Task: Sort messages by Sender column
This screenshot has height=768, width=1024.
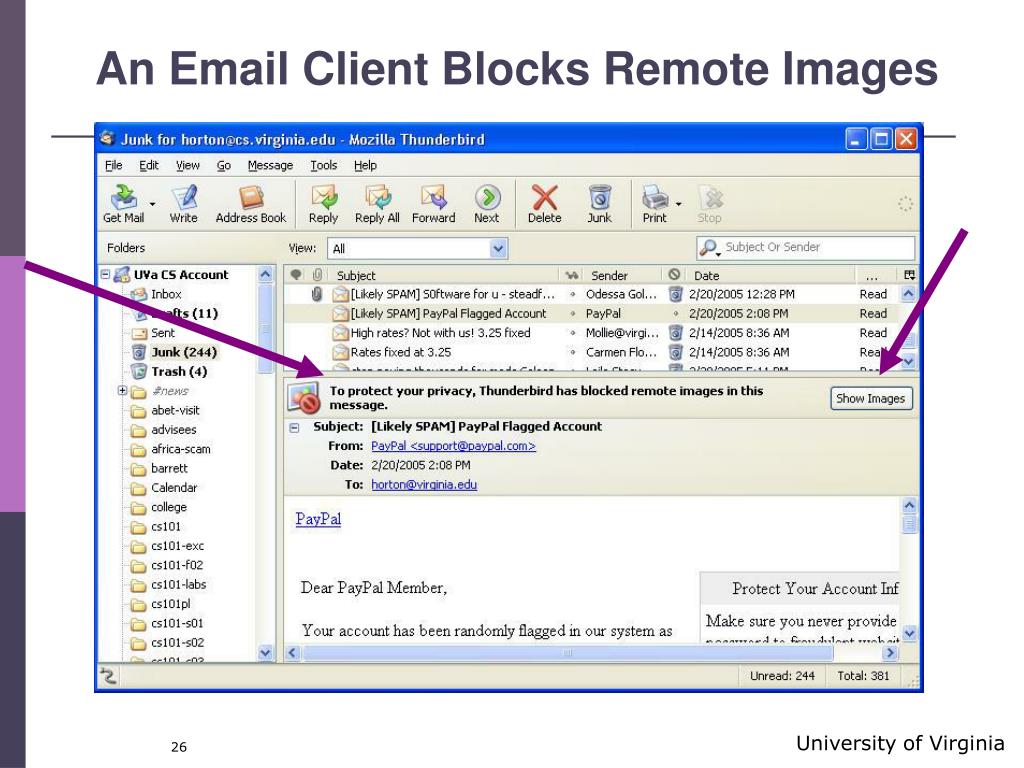Action: coord(624,275)
